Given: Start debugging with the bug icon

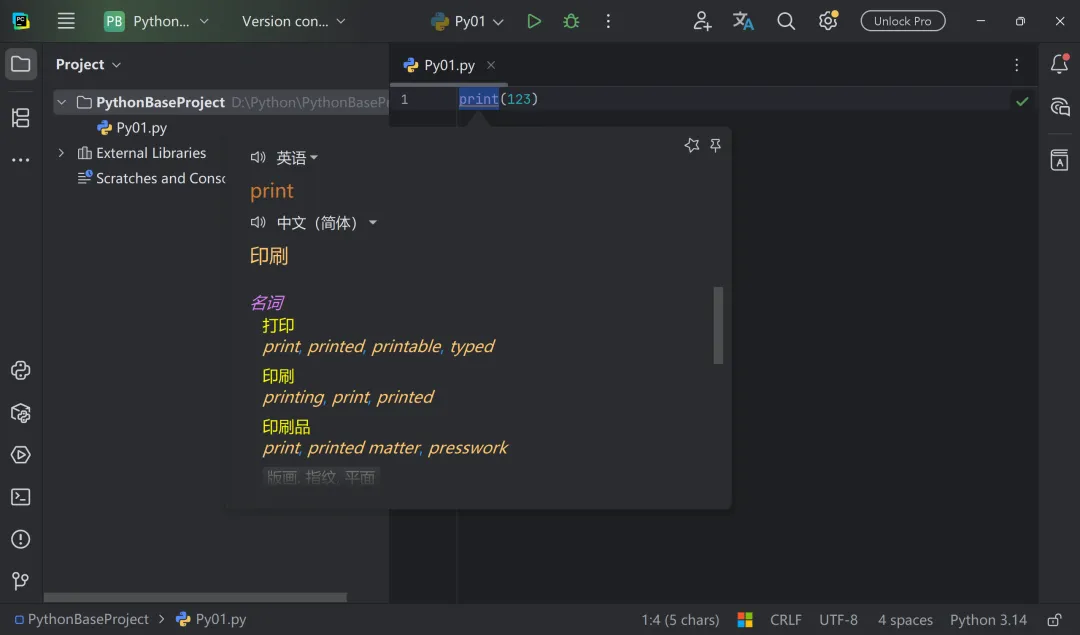Looking at the screenshot, I should point(571,21).
